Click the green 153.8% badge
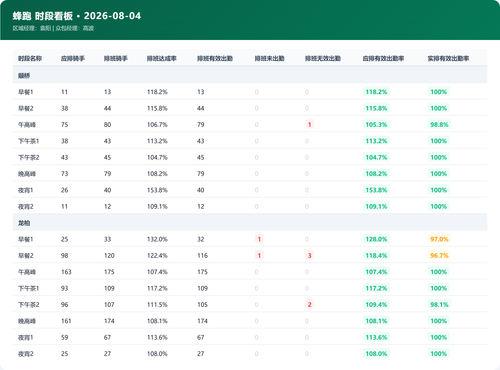 click(376, 190)
